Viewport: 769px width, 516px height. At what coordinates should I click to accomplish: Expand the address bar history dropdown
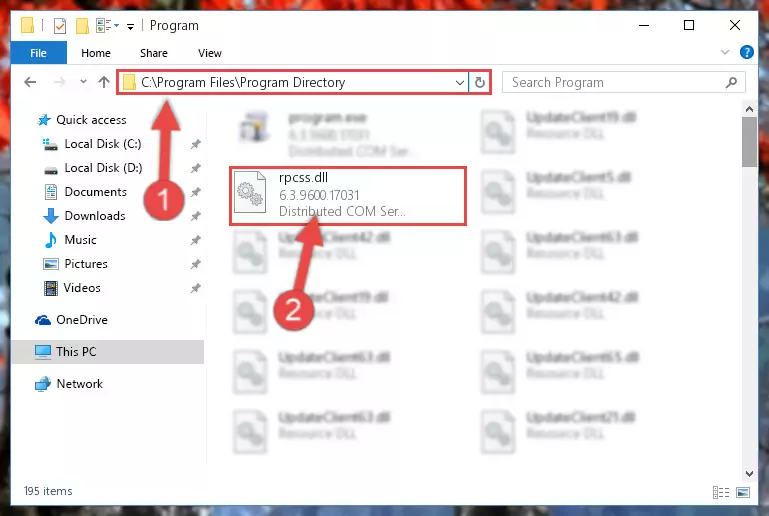pos(460,82)
